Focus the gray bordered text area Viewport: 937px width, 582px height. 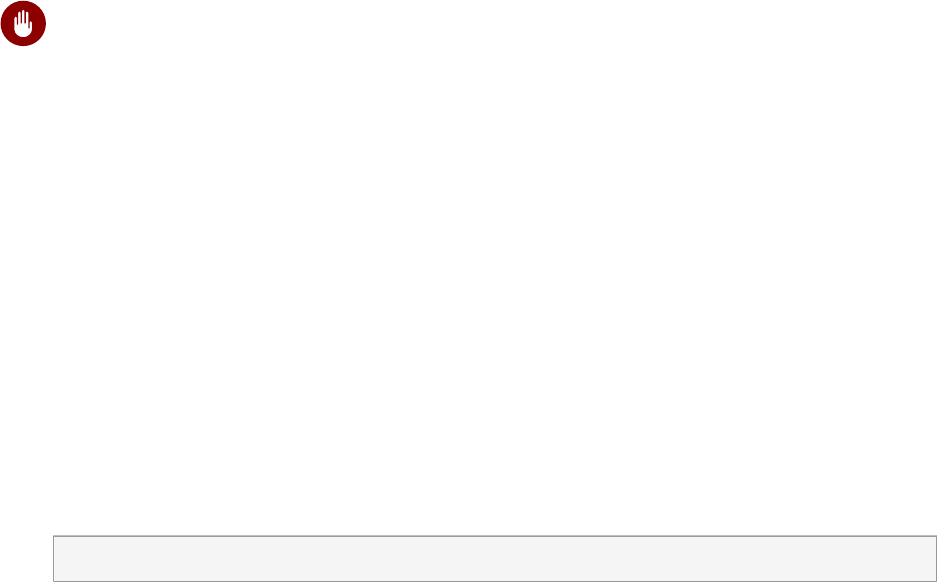(x=495, y=558)
